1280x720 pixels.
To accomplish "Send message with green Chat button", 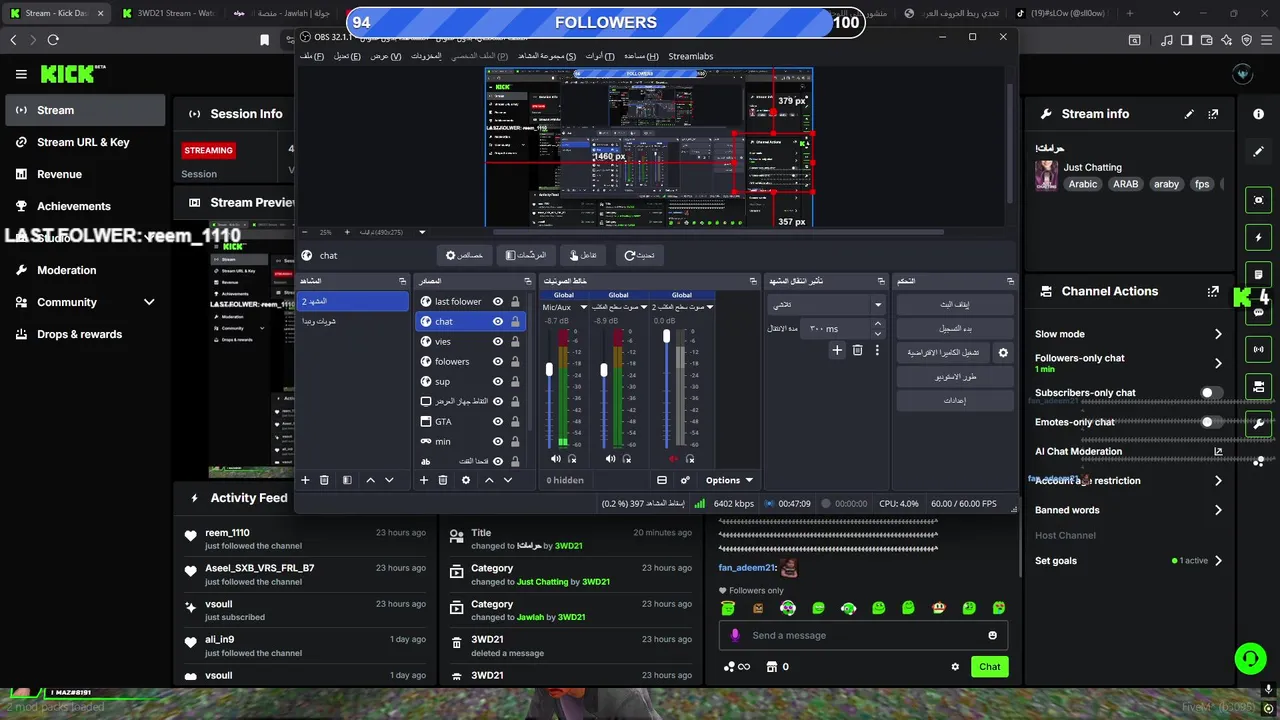I will 989,667.
